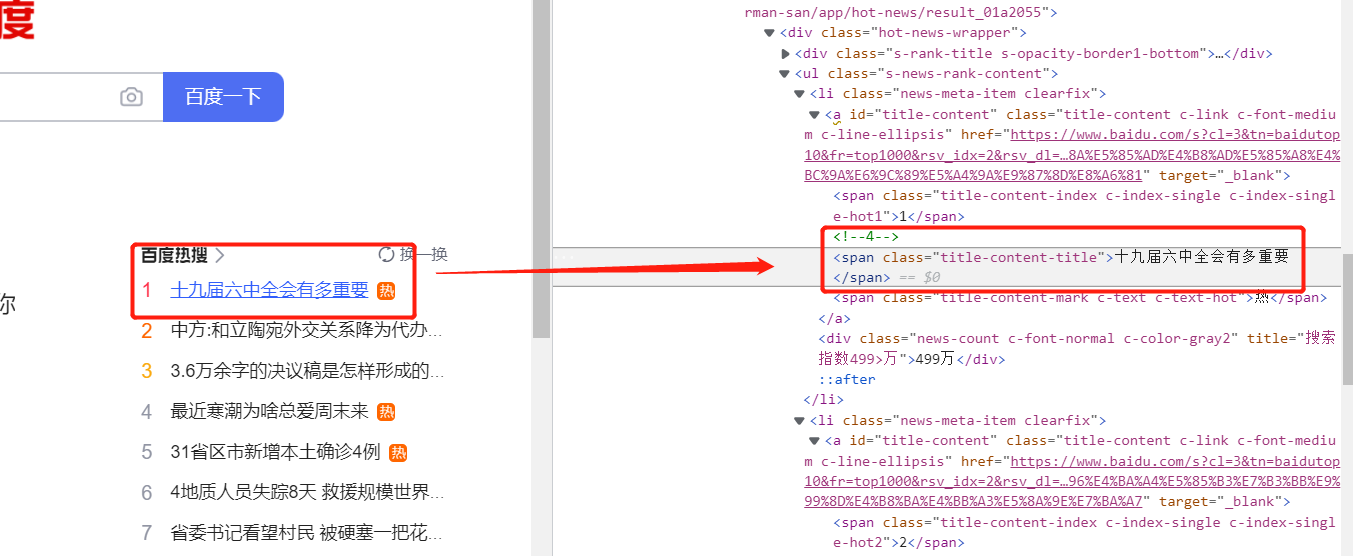Select the ::after pseudo-element line
The image size is (1353, 556).
(x=847, y=379)
